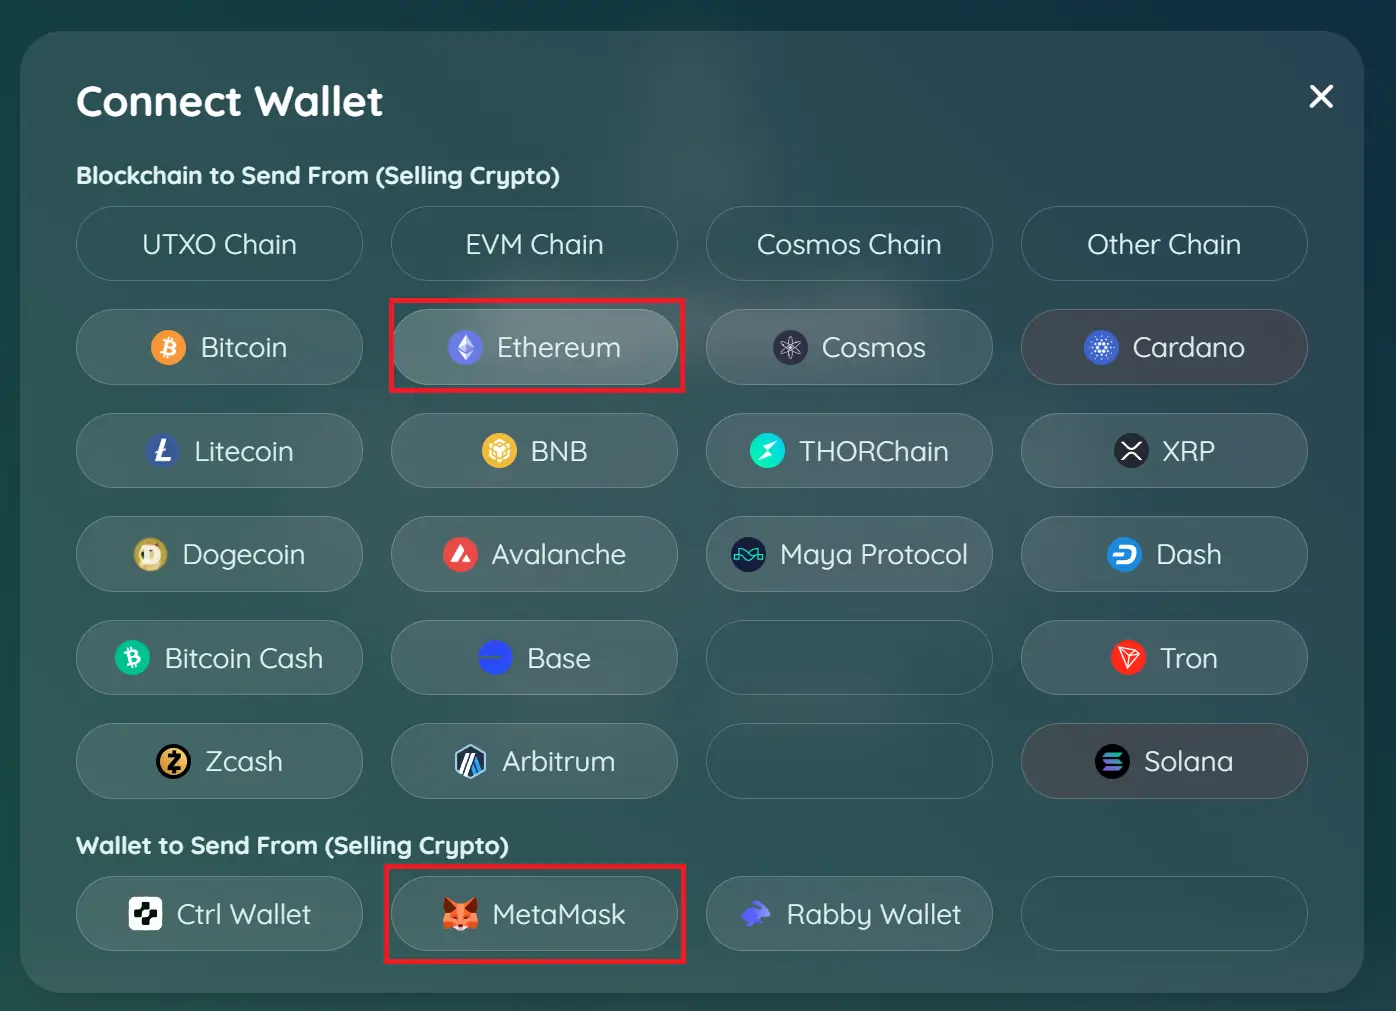This screenshot has height=1011, width=1396.
Task: Click the Tron logo icon
Action: tap(1128, 658)
